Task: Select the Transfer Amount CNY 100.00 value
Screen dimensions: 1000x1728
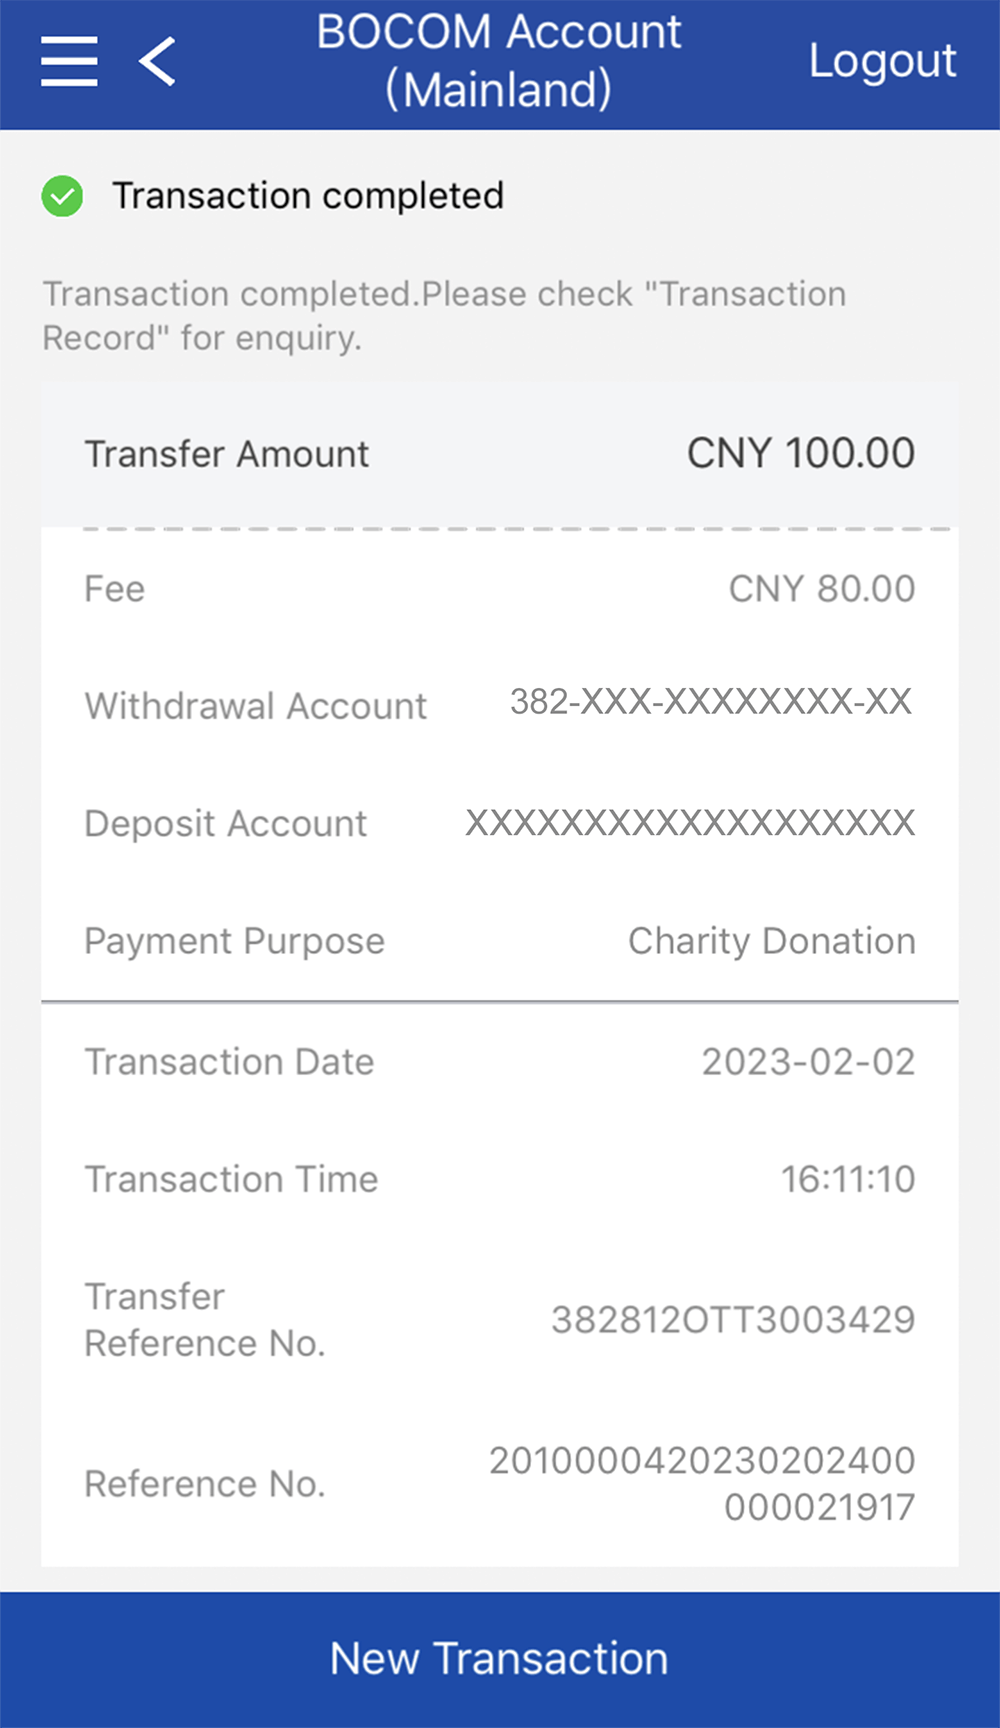Action: click(800, 454)
